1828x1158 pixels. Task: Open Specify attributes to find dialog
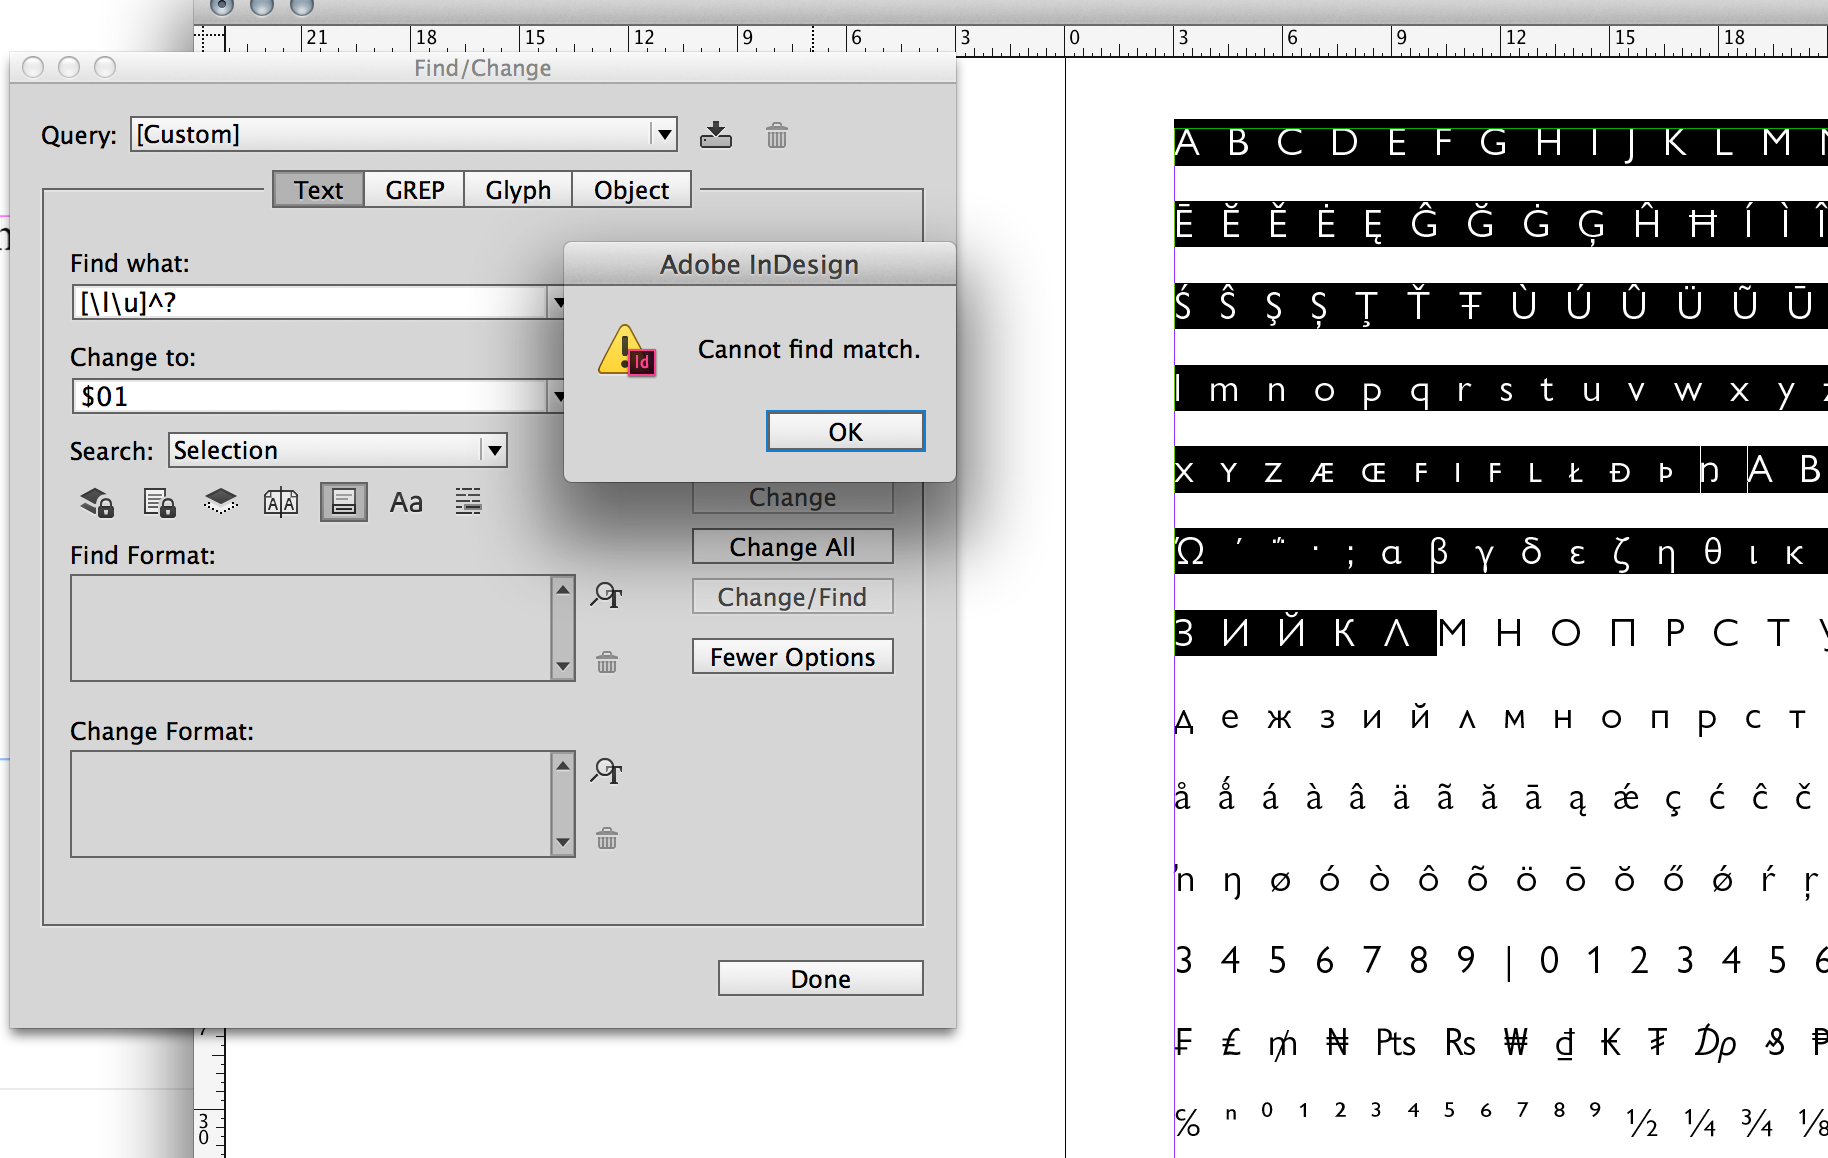pyautogui.click(x=607, y=596)
